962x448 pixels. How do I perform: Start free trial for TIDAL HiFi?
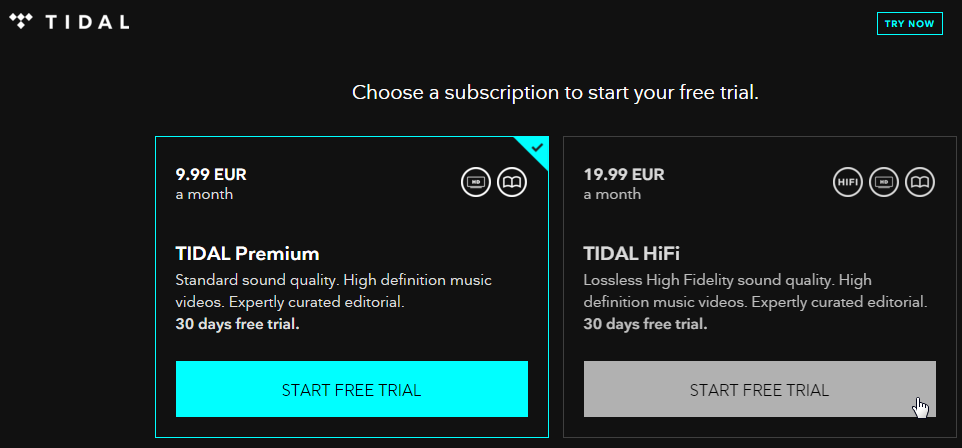point(760,389)
